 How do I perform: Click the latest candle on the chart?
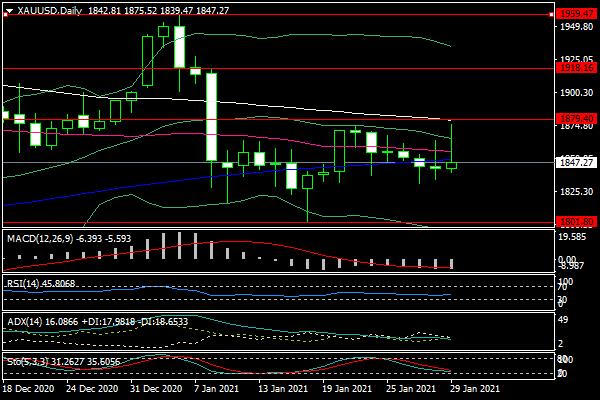point(452,164)
